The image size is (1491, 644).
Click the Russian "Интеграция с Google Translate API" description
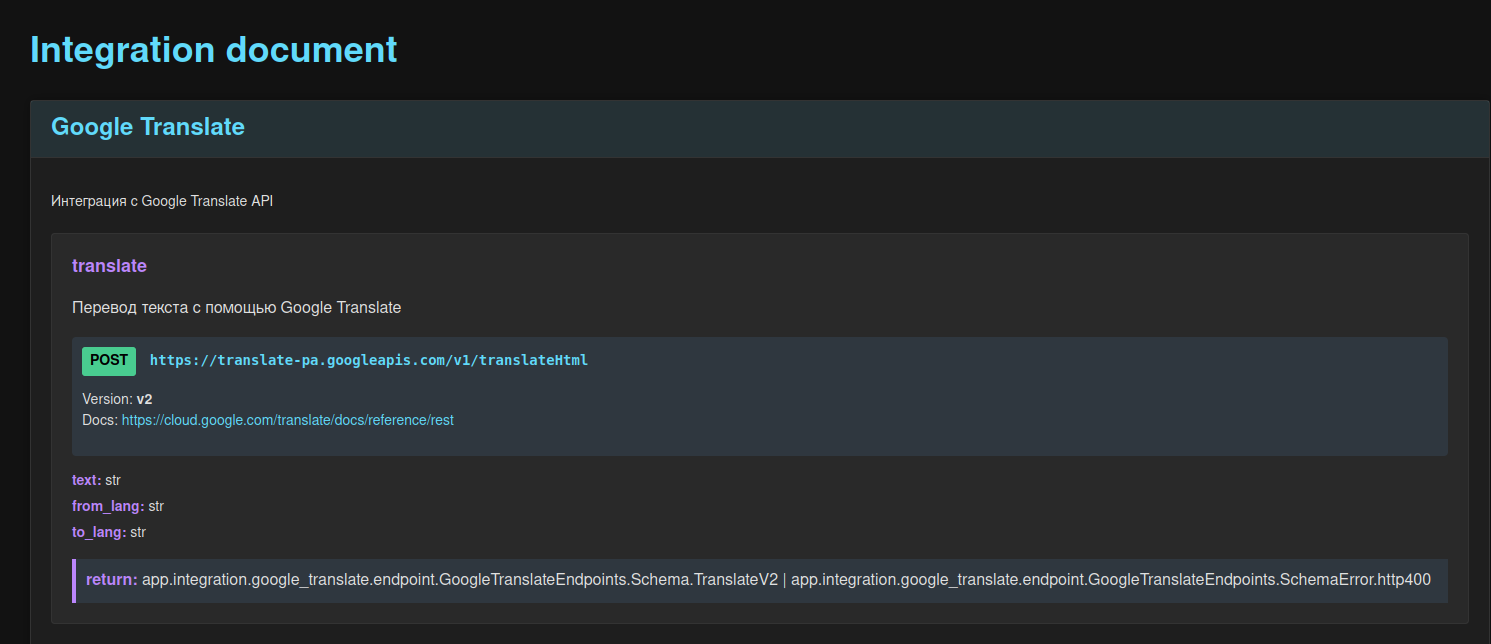click(x=162, y=201)
